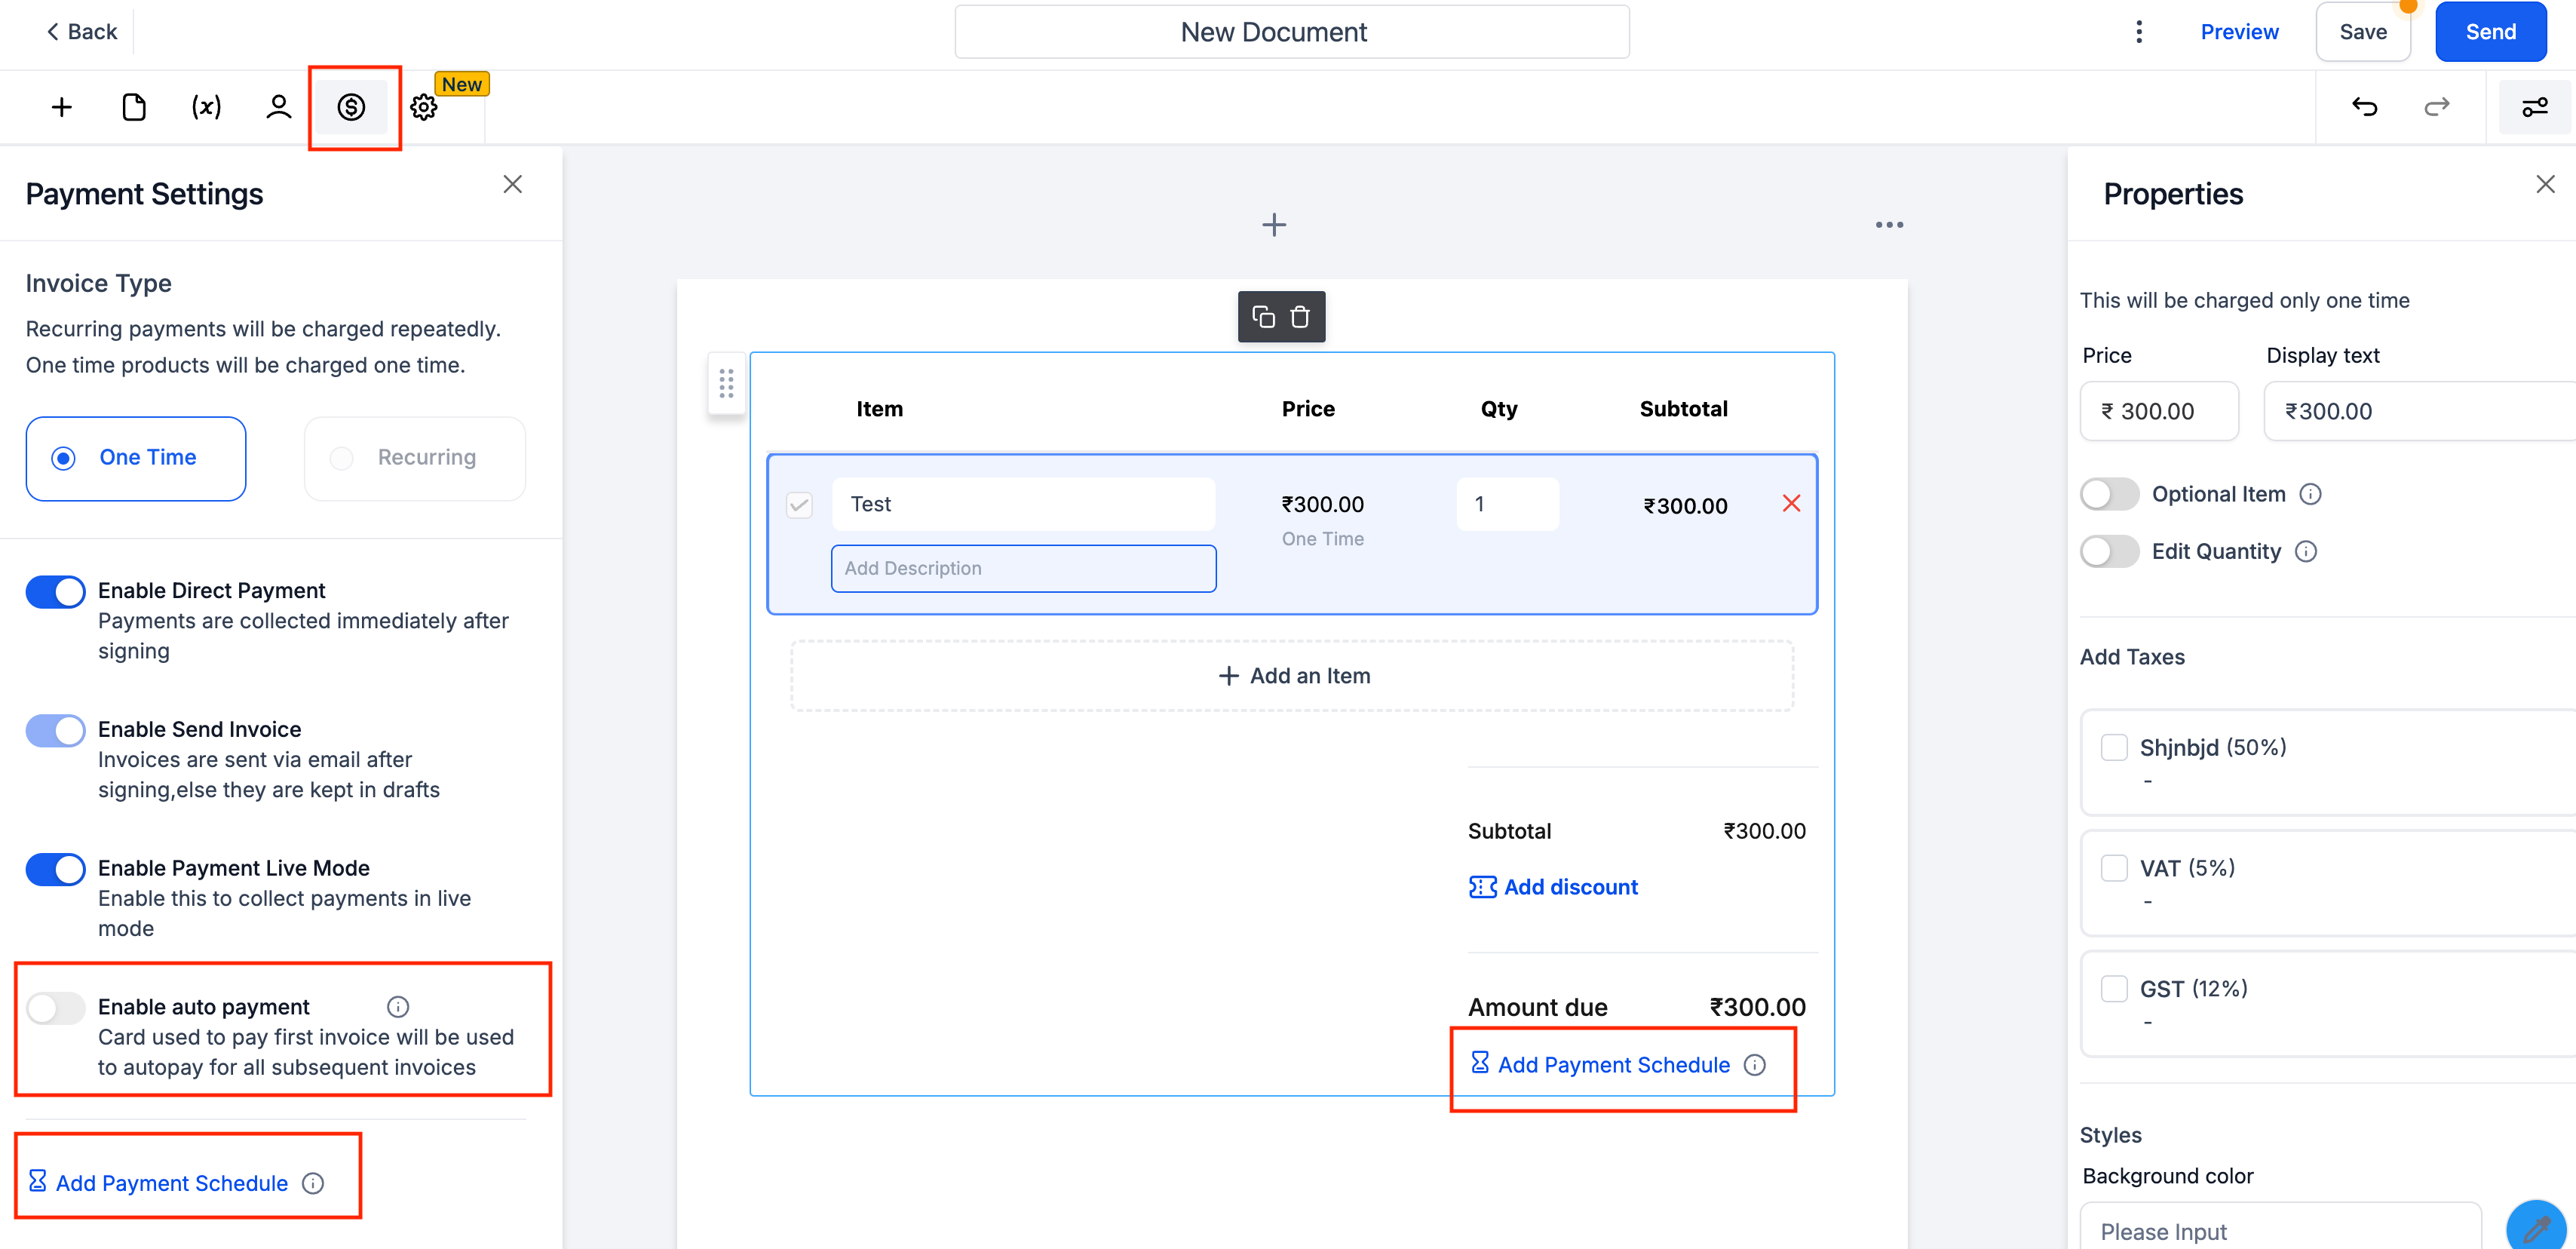The height and width of the screenshot is (1249, 2576).
Task: Click the Send button
Action: [x=2490, y=32]
